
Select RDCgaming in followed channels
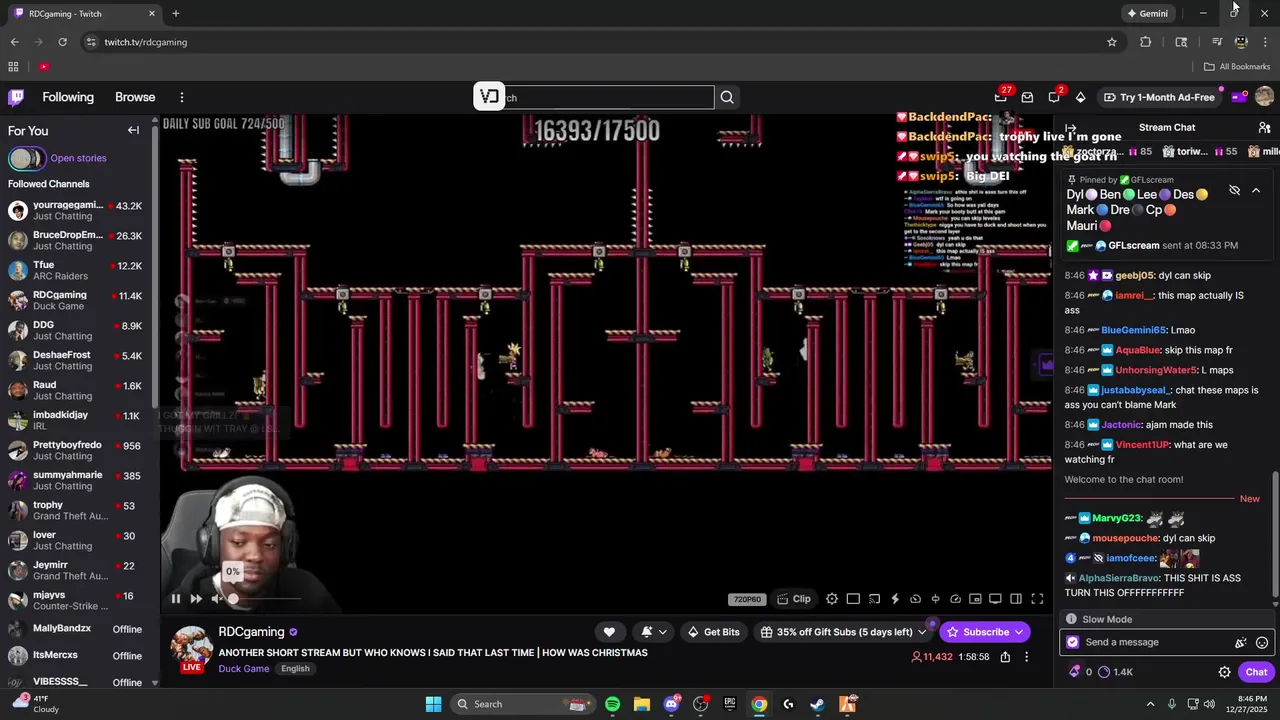(75, 300)
